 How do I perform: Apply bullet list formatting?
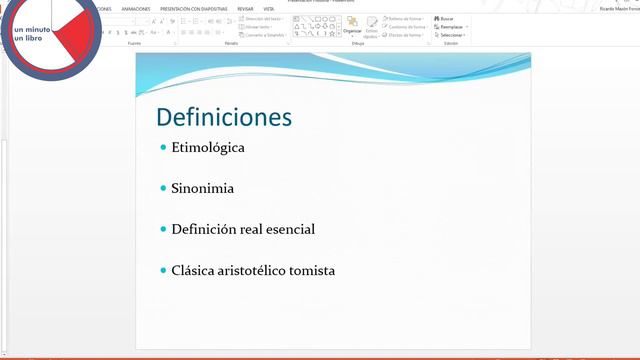tap(182, 22)
